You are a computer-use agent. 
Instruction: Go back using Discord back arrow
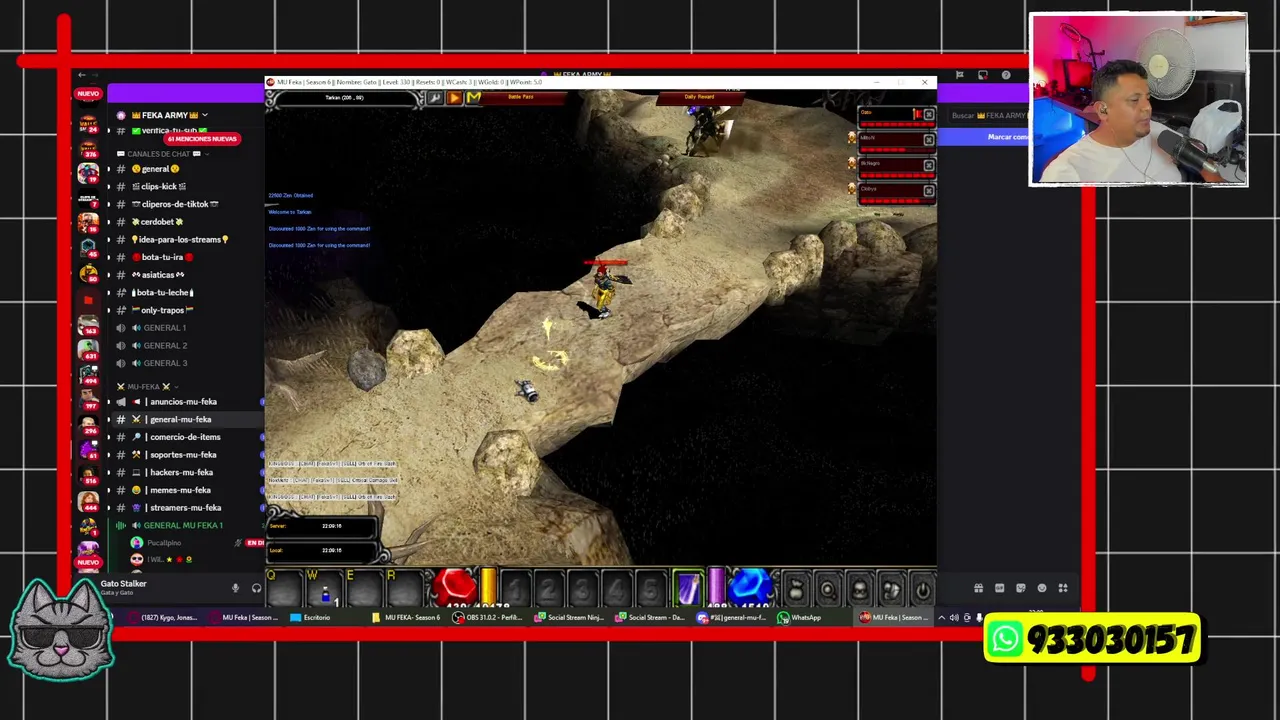coord(82,75)
